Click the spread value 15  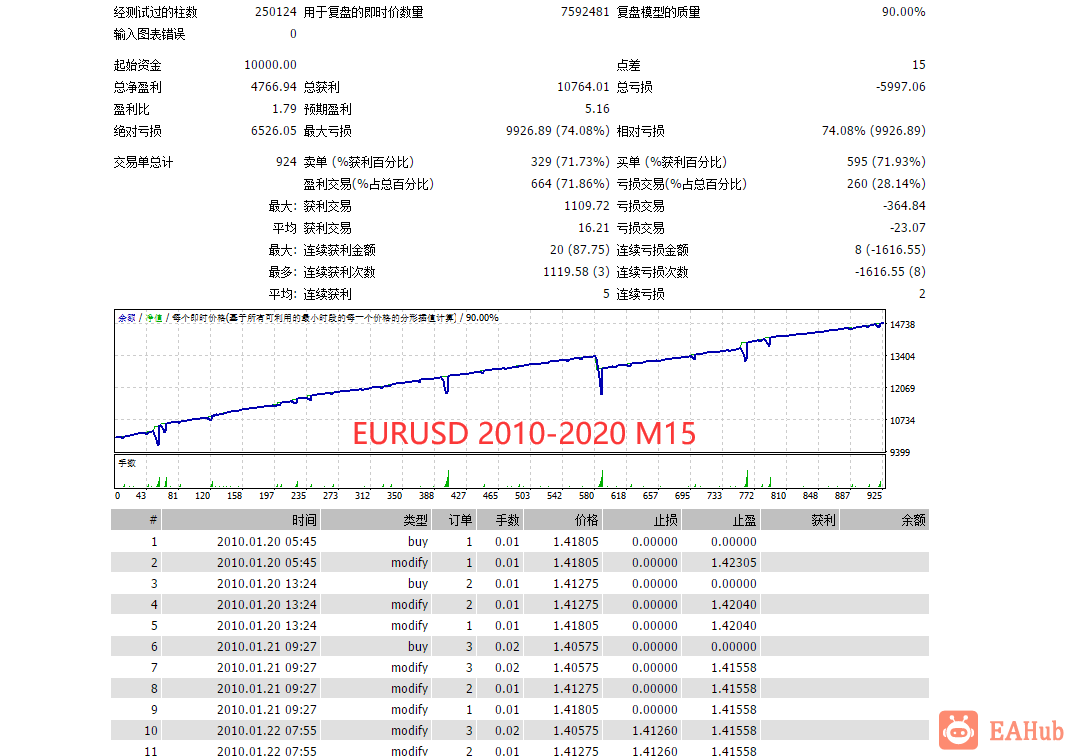[x=918, y=65]
